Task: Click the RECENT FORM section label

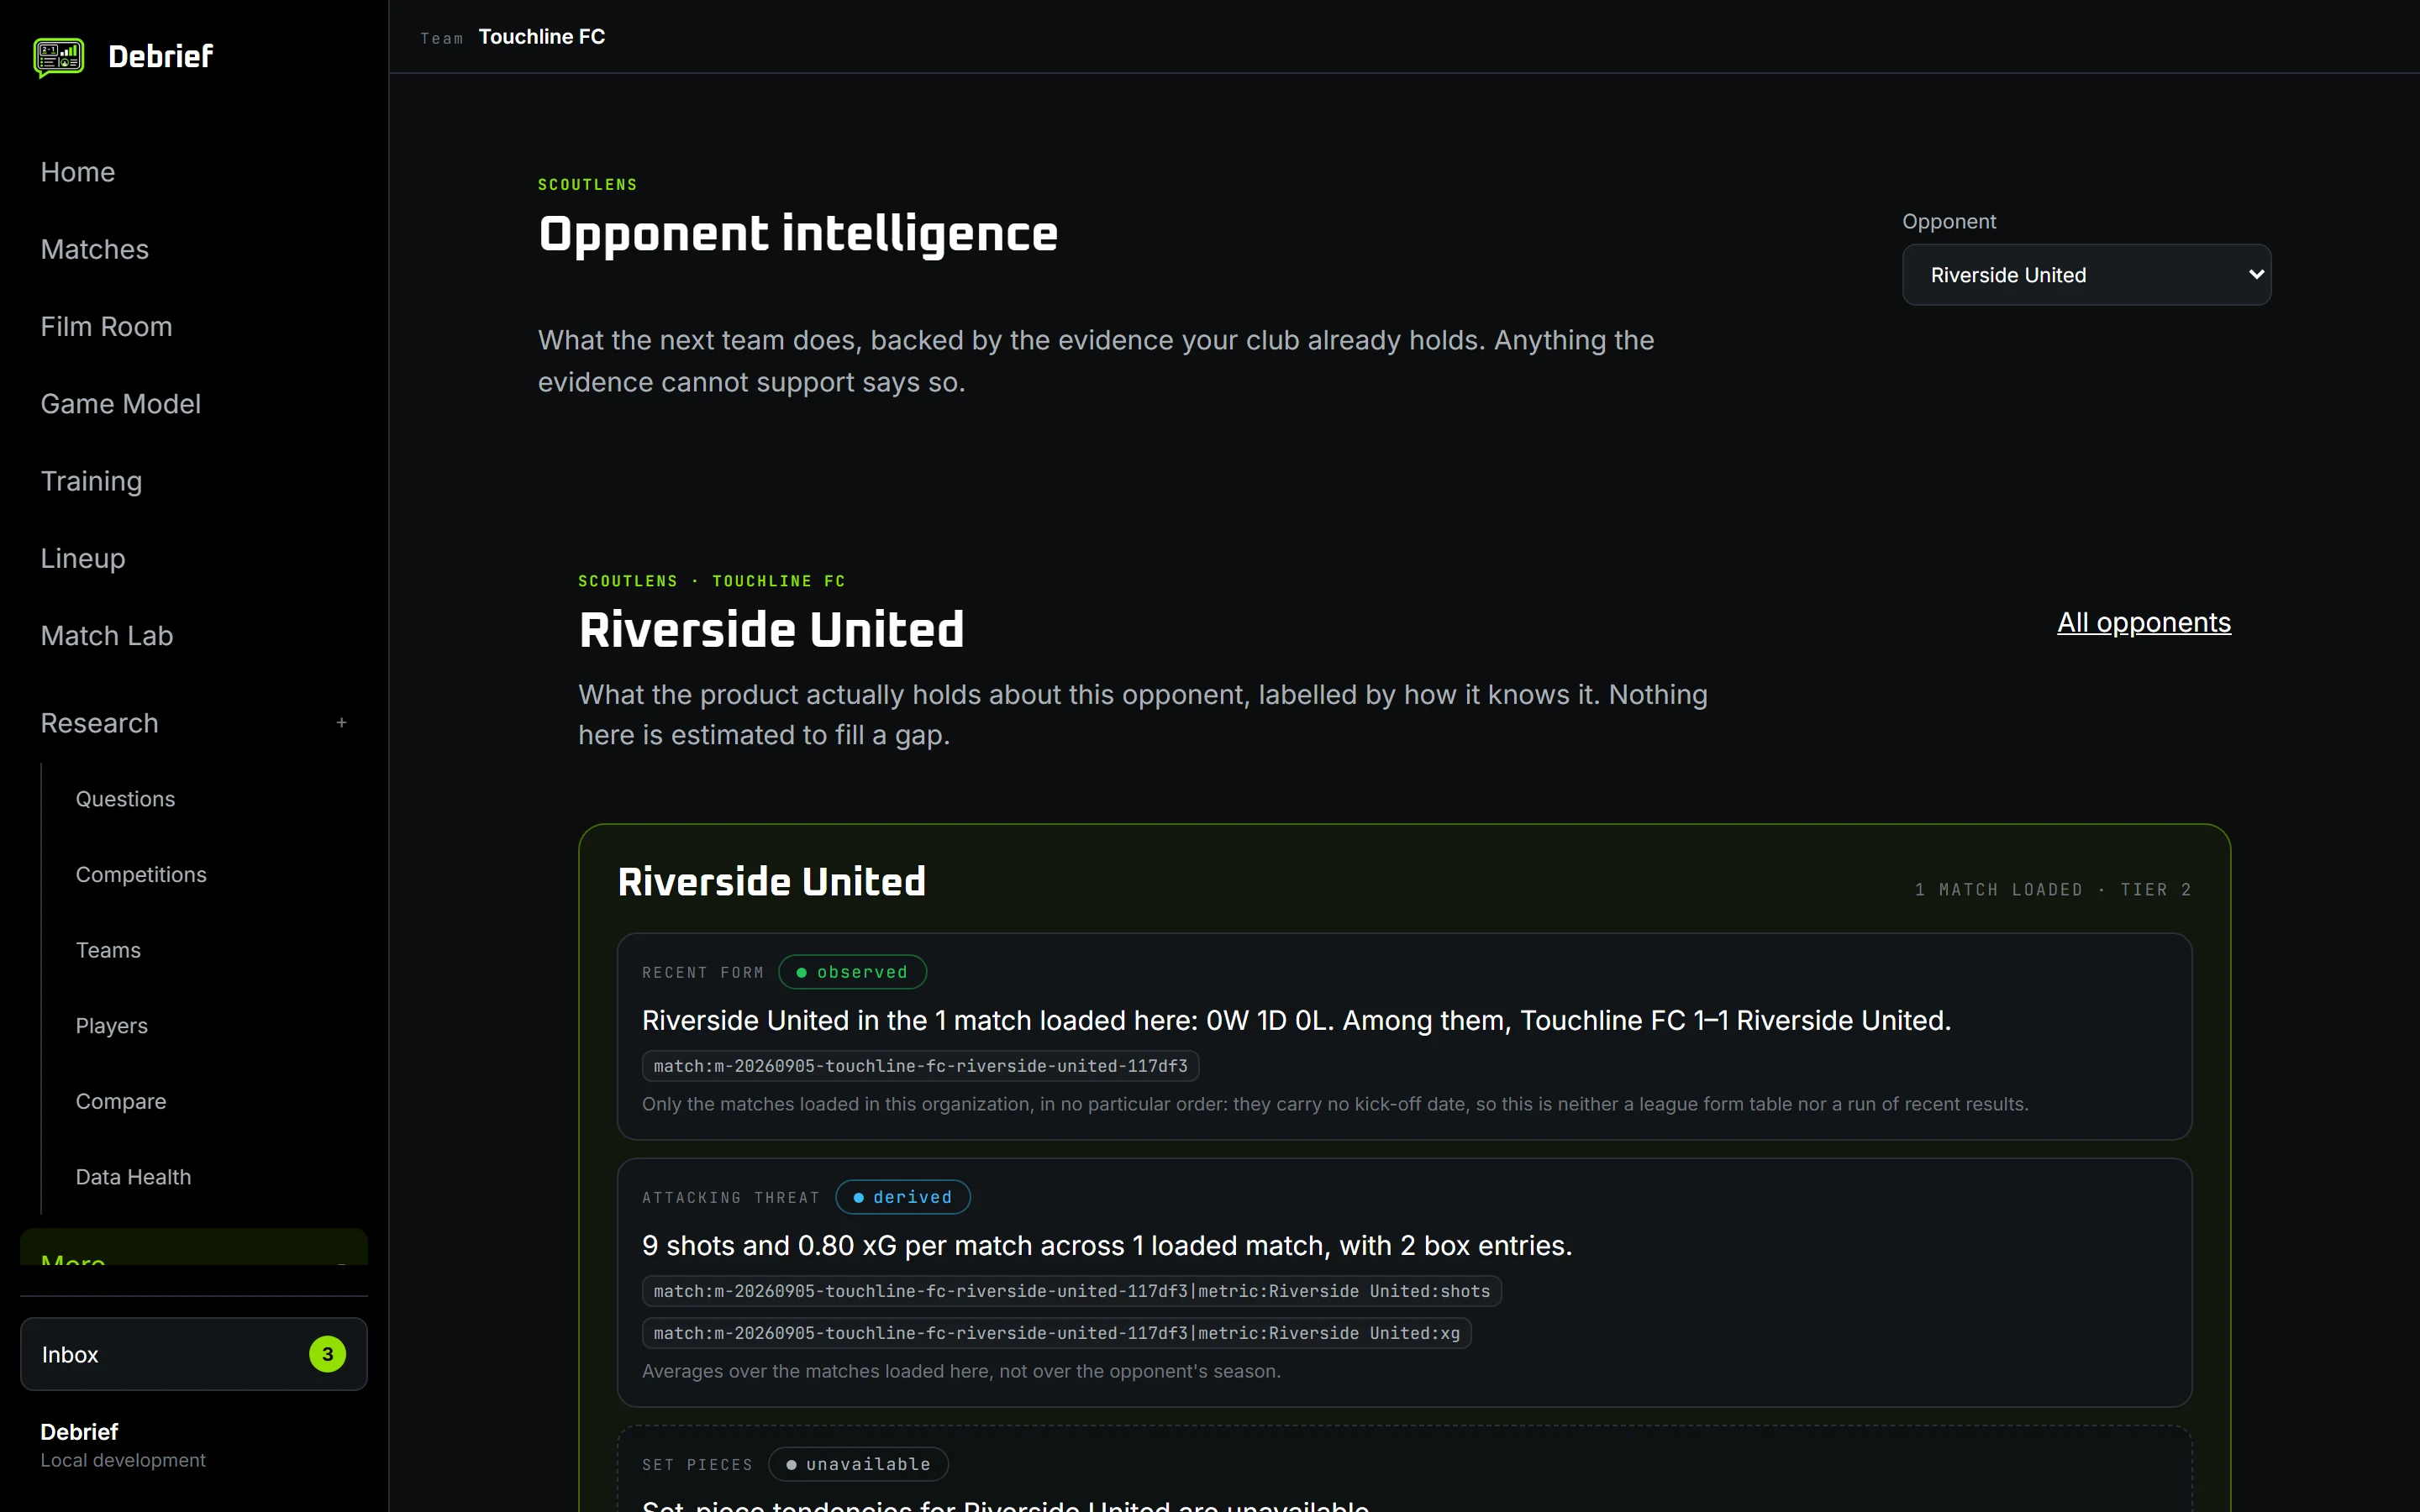Action: (703, 973)
